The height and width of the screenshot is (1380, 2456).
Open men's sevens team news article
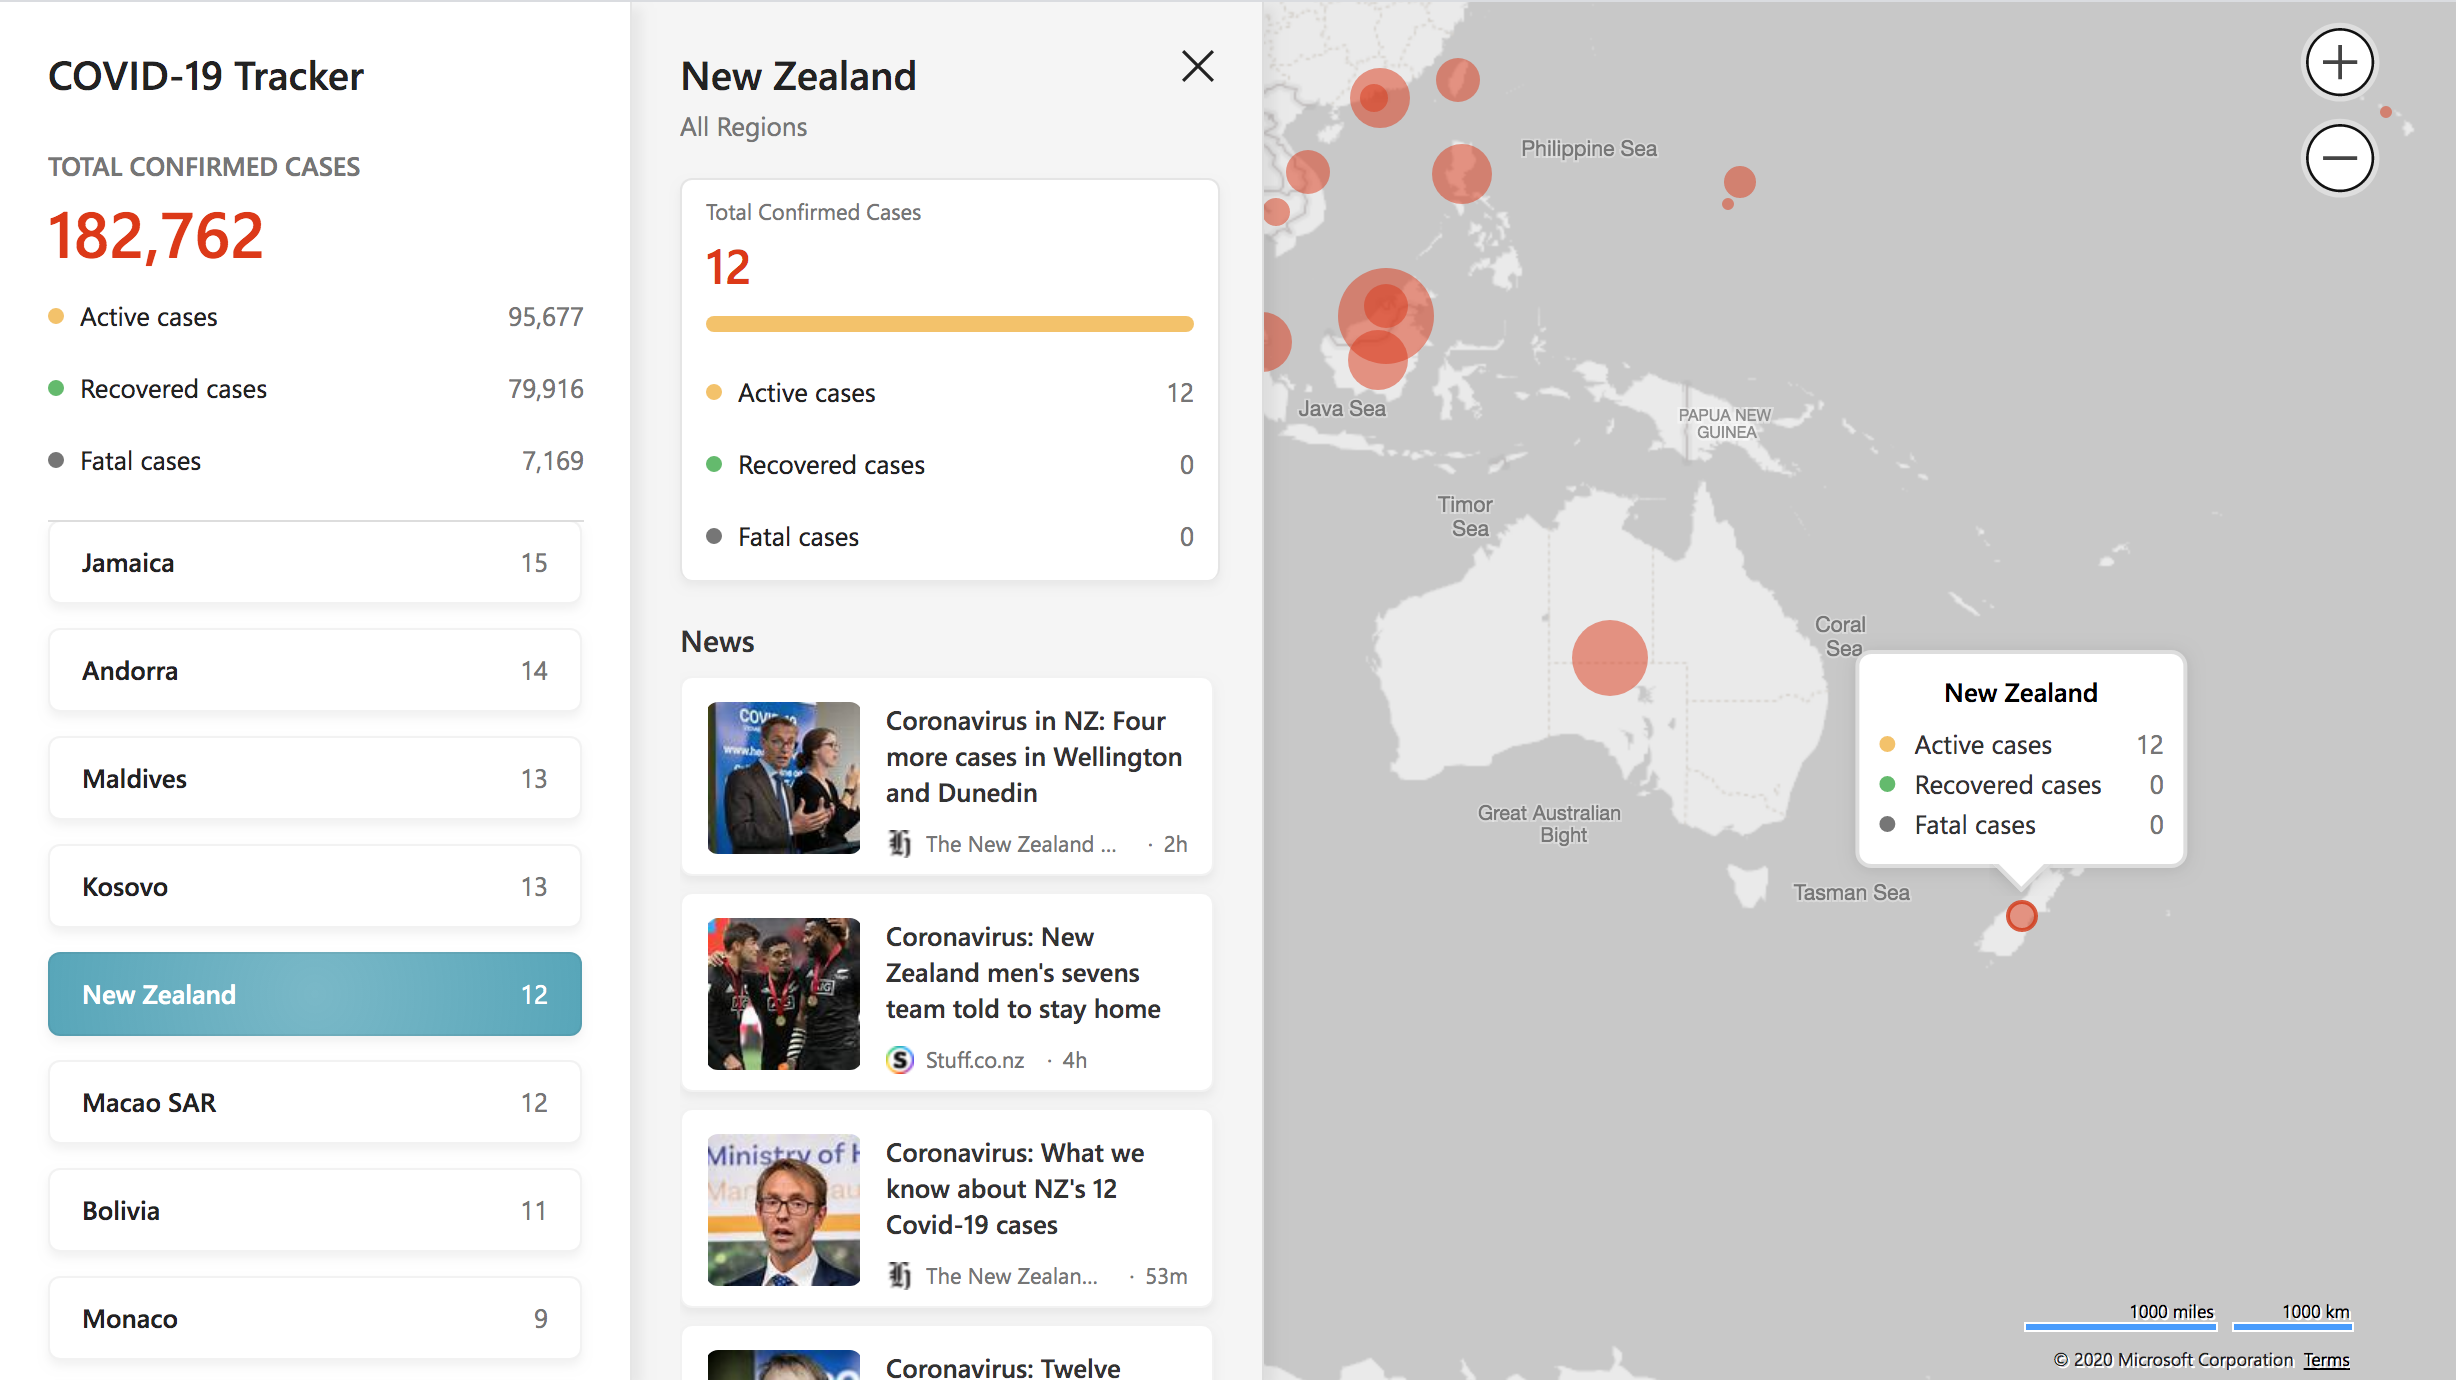(1022, 973)
